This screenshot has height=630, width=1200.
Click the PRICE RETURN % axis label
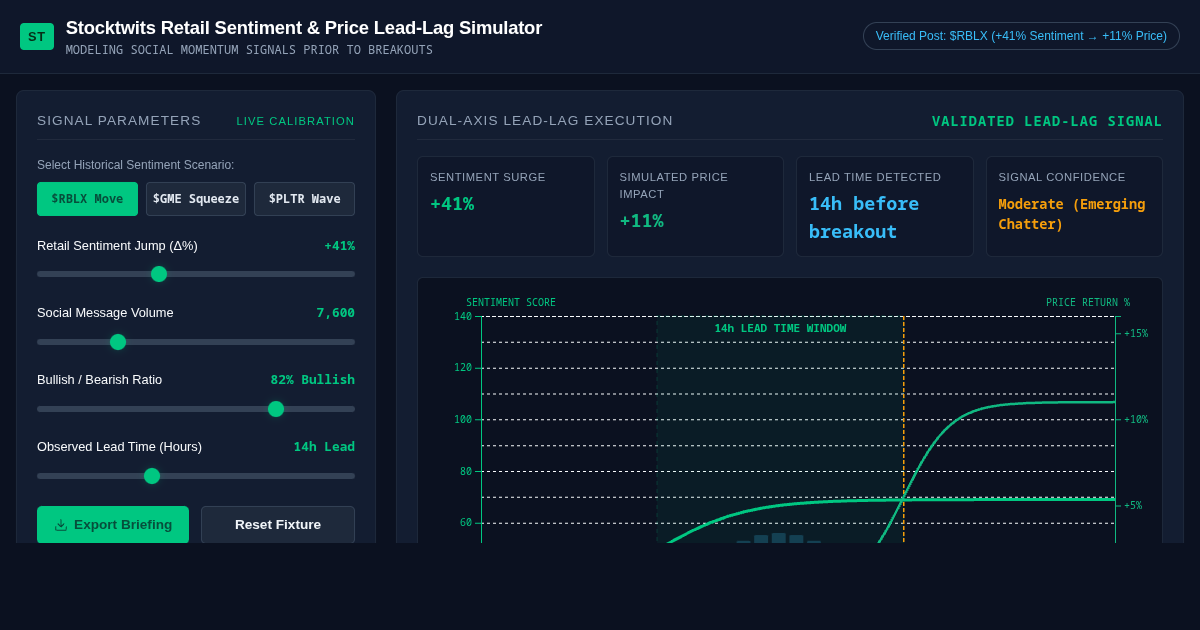pos(1088,303)
